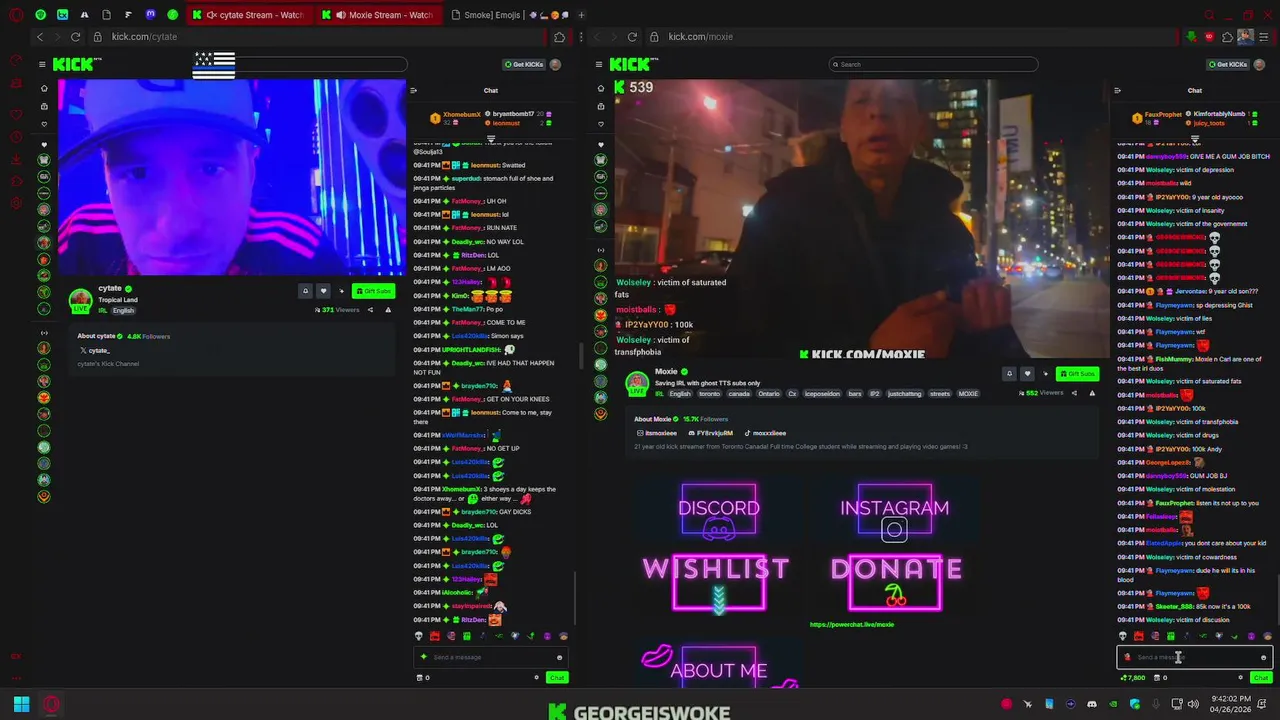The image size is (1280, 720).
Task: Click report warning icon on Moxie channel
Action: pos(1092,393)
